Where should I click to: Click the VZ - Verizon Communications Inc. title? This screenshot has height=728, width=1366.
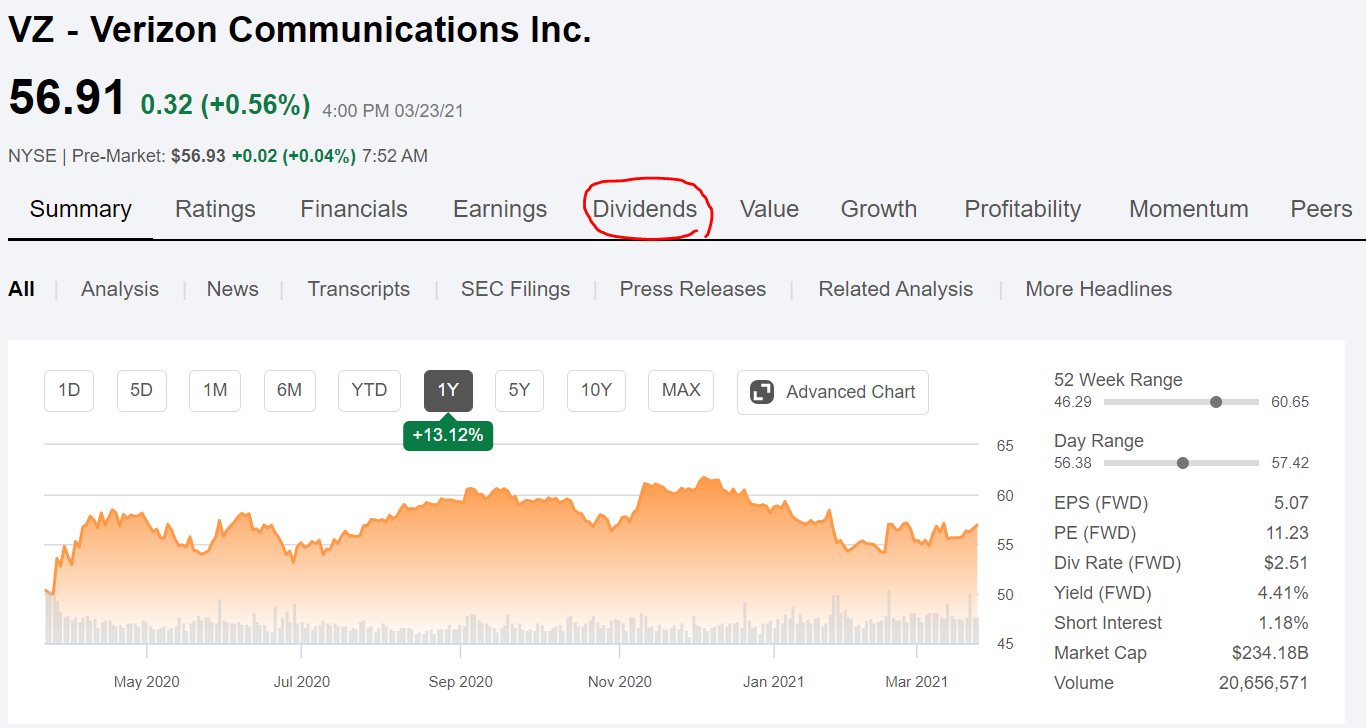click(x=300, y=29)
